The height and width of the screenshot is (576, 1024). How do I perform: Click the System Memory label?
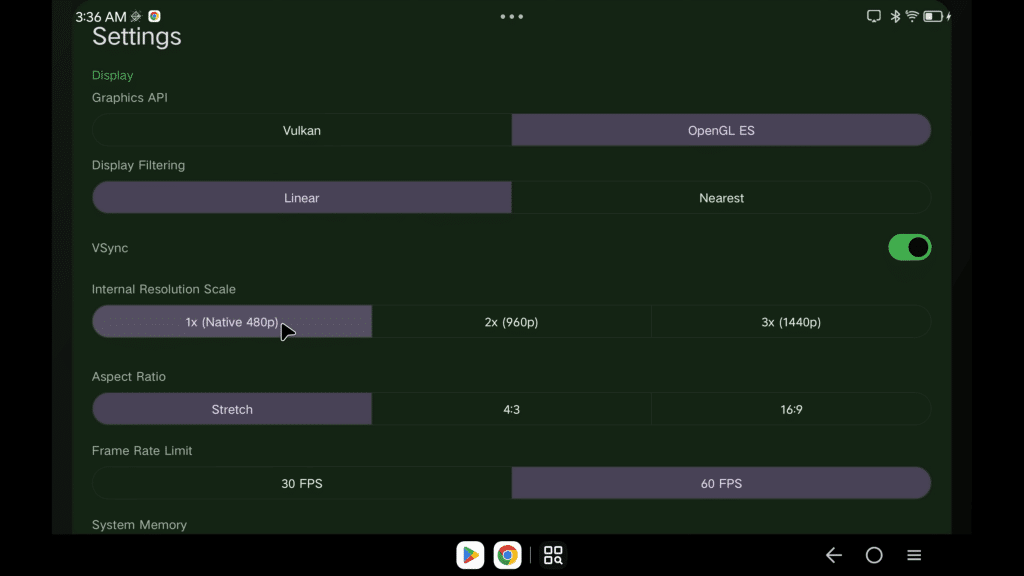click(139, 524)
